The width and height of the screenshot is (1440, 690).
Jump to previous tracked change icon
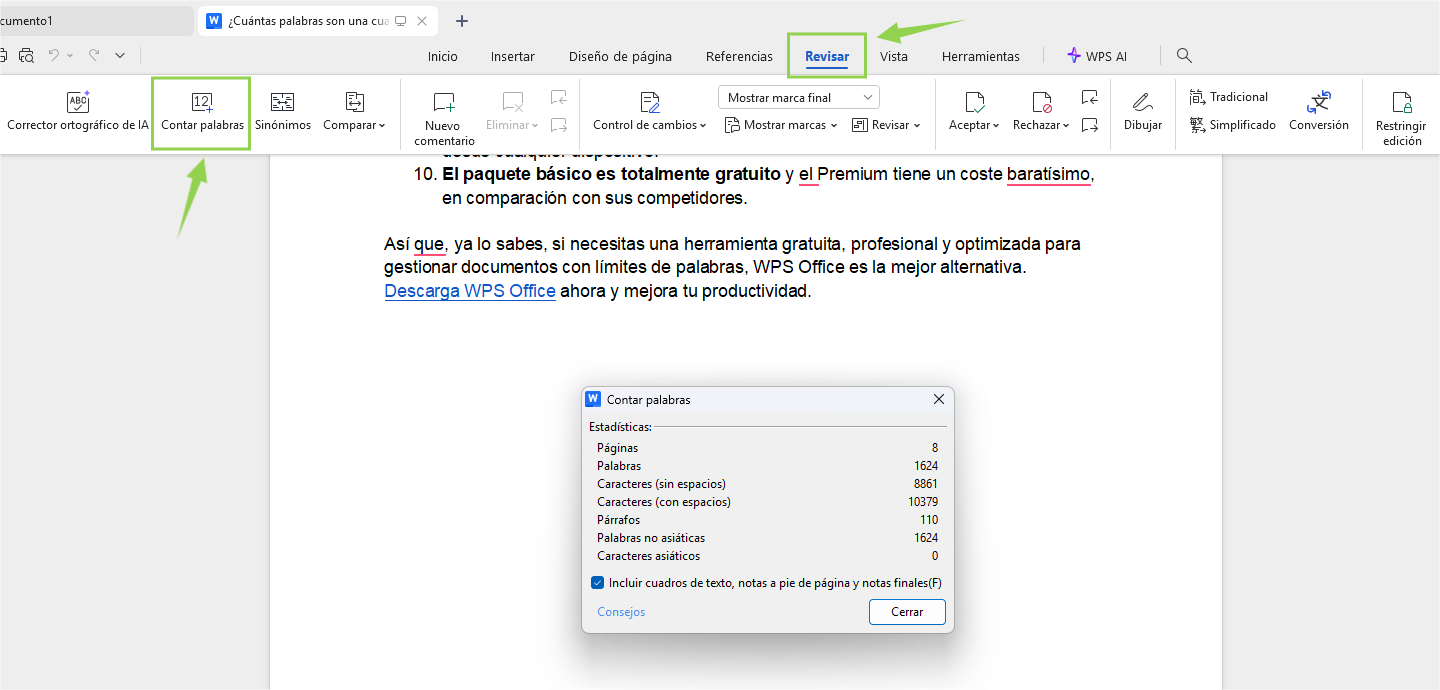1090,97
